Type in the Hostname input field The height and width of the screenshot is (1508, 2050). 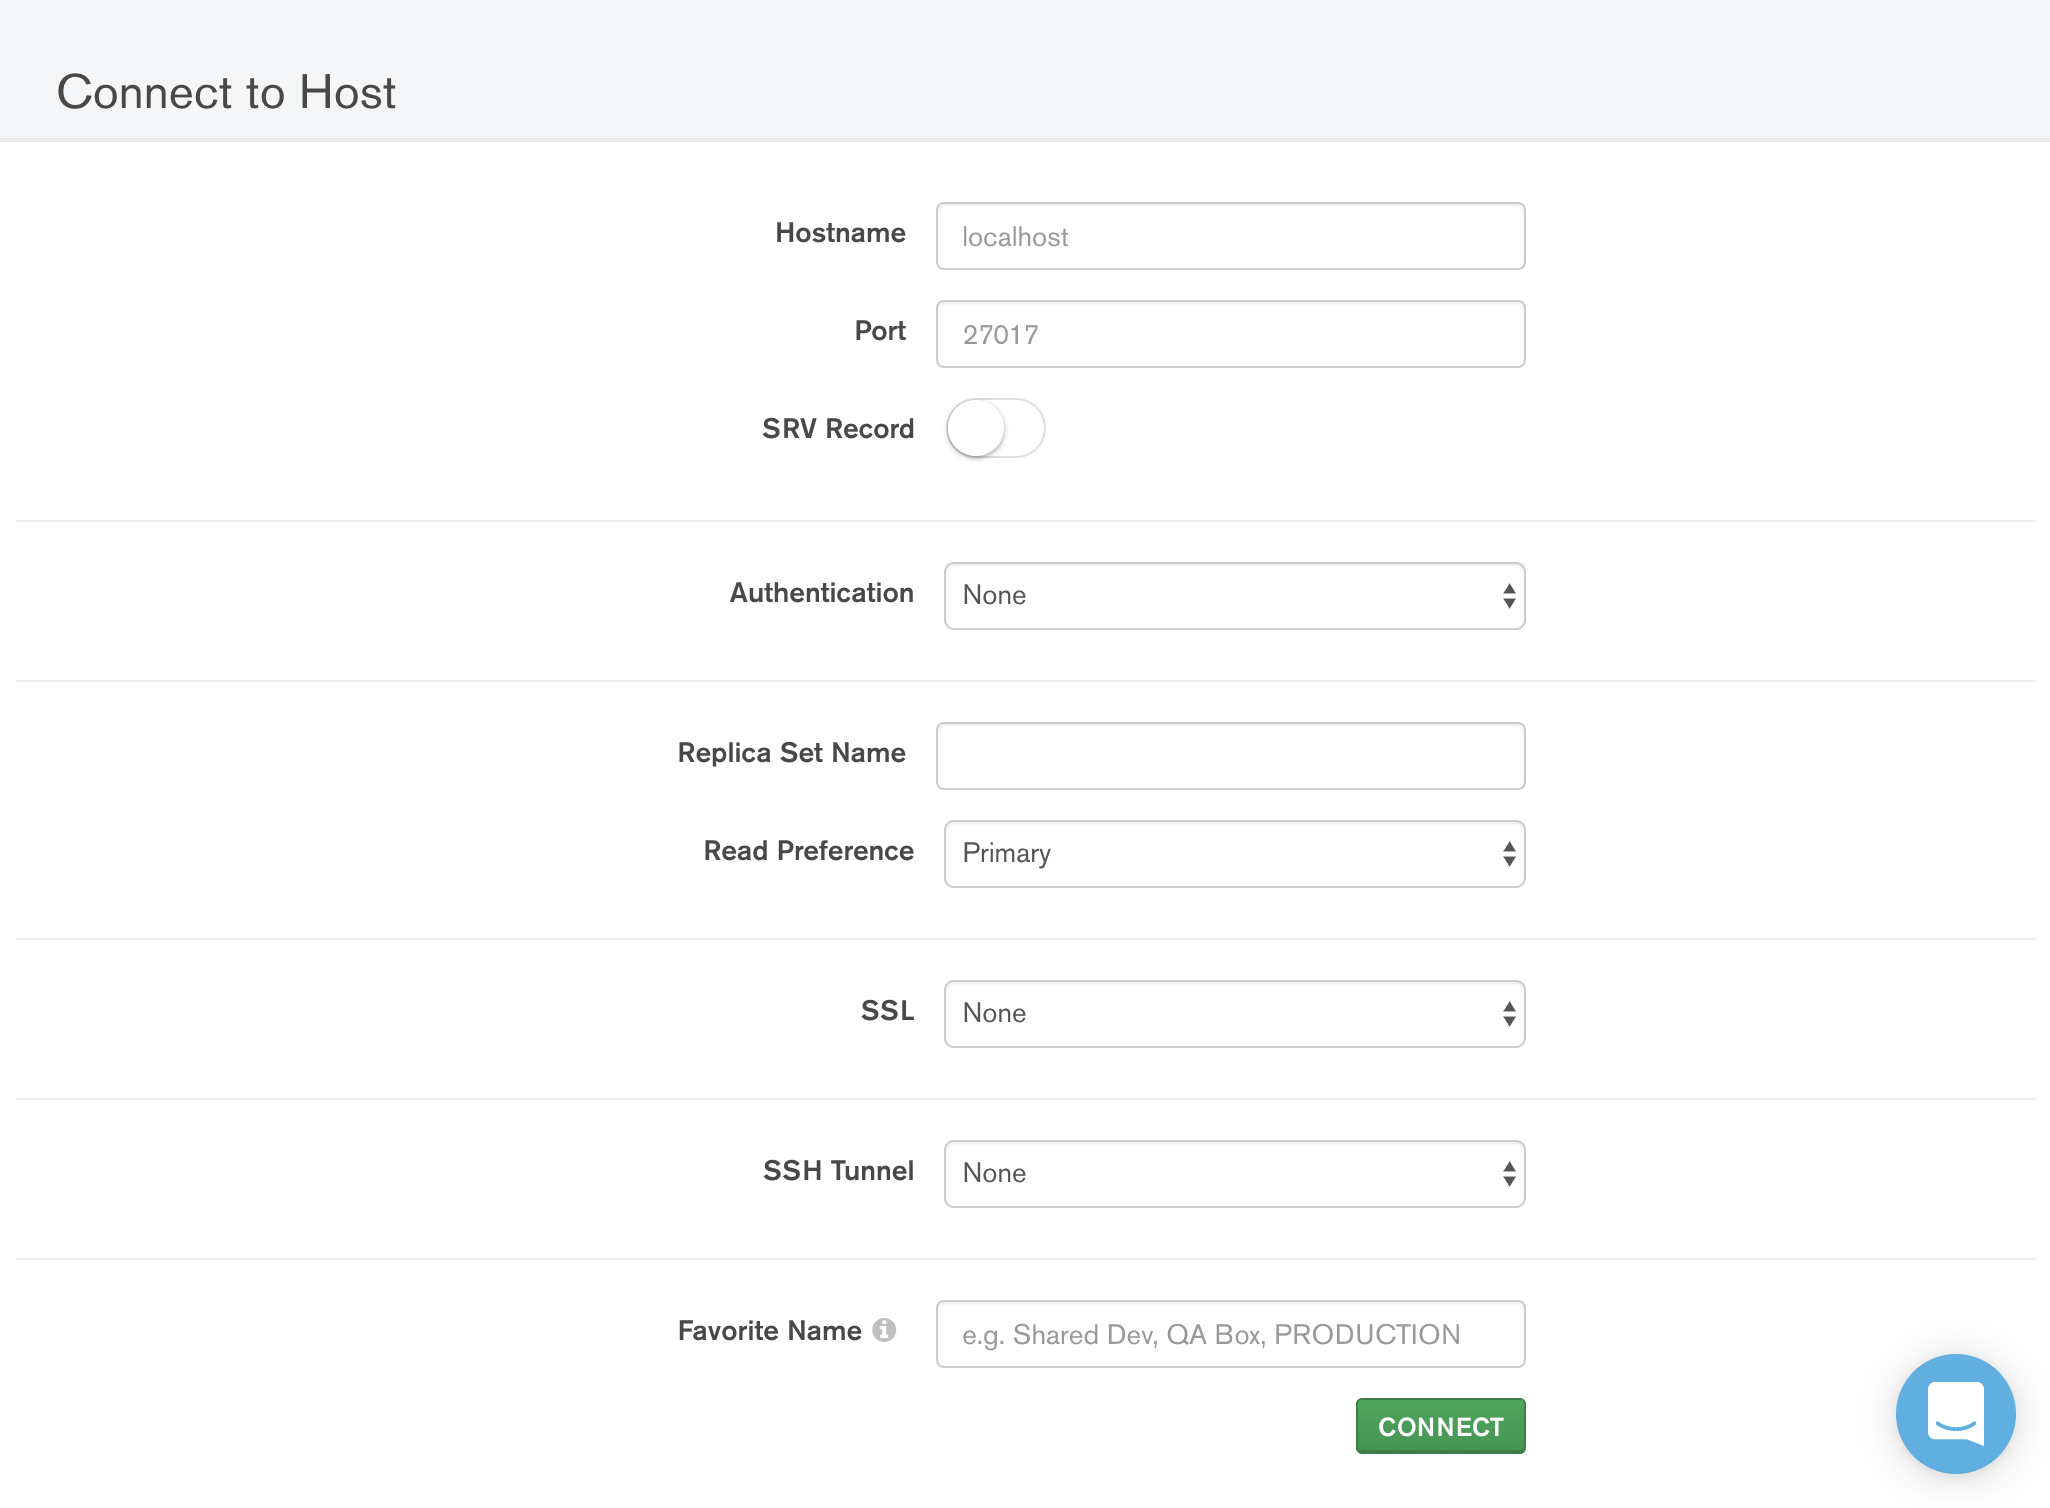click(1232, 236)
